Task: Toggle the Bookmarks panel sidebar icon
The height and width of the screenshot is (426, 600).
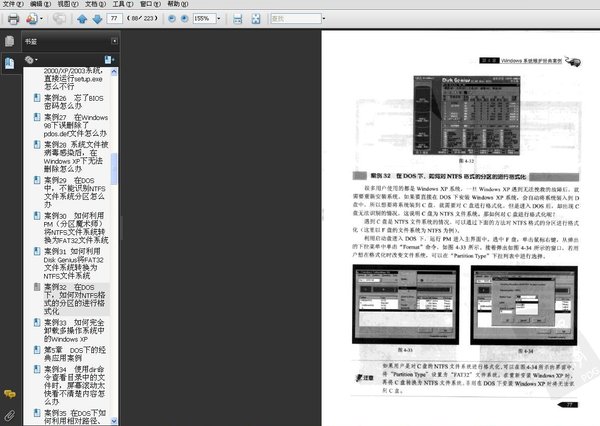Action: click(x=9, y=63)
